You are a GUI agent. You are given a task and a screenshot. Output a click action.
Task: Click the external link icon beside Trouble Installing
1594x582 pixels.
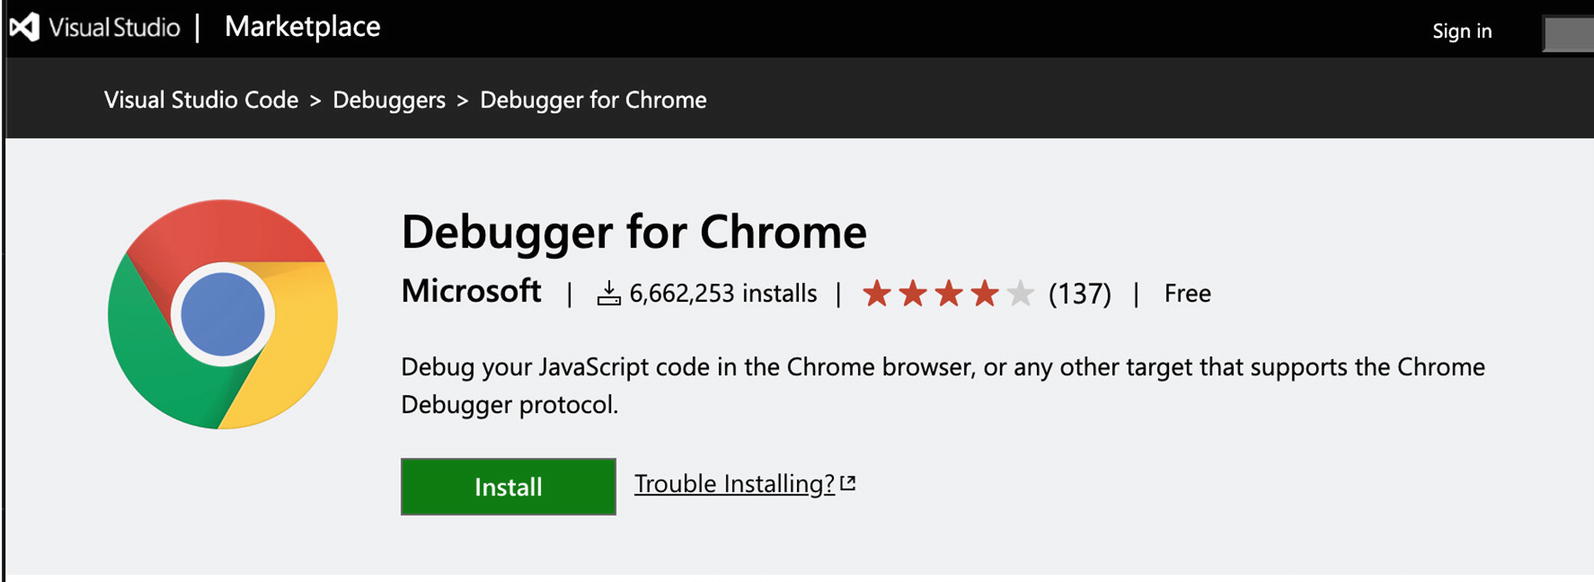(x=848, y=484)
